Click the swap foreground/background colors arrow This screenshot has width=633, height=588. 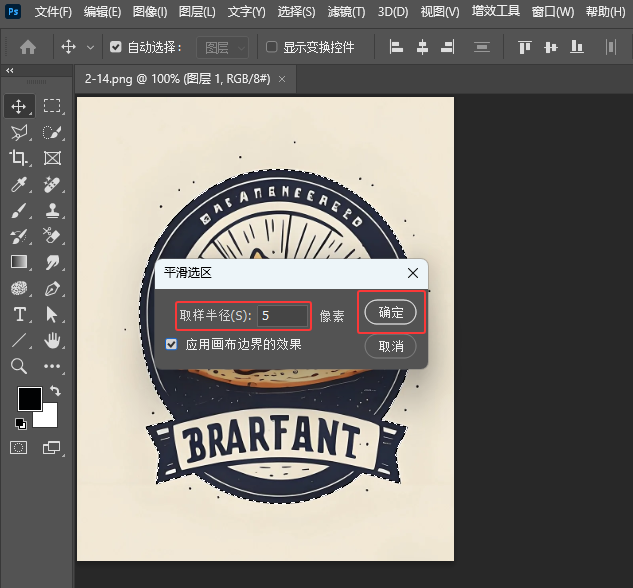coord(55,391)
